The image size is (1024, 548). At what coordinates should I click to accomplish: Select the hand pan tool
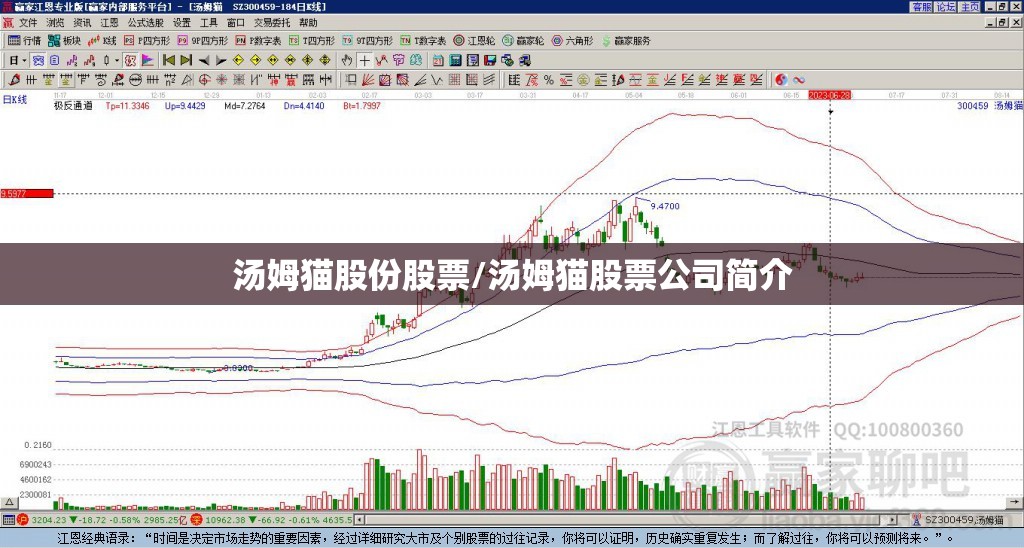(347, 61)
